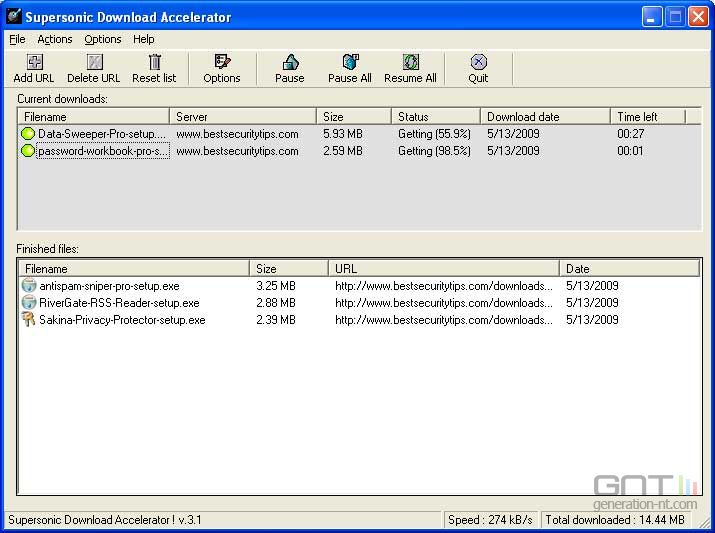Select antispam-sniper-pro-setup.exe finished file
Image resolution: width=715 pixels, height=533 pixels.
109,285
